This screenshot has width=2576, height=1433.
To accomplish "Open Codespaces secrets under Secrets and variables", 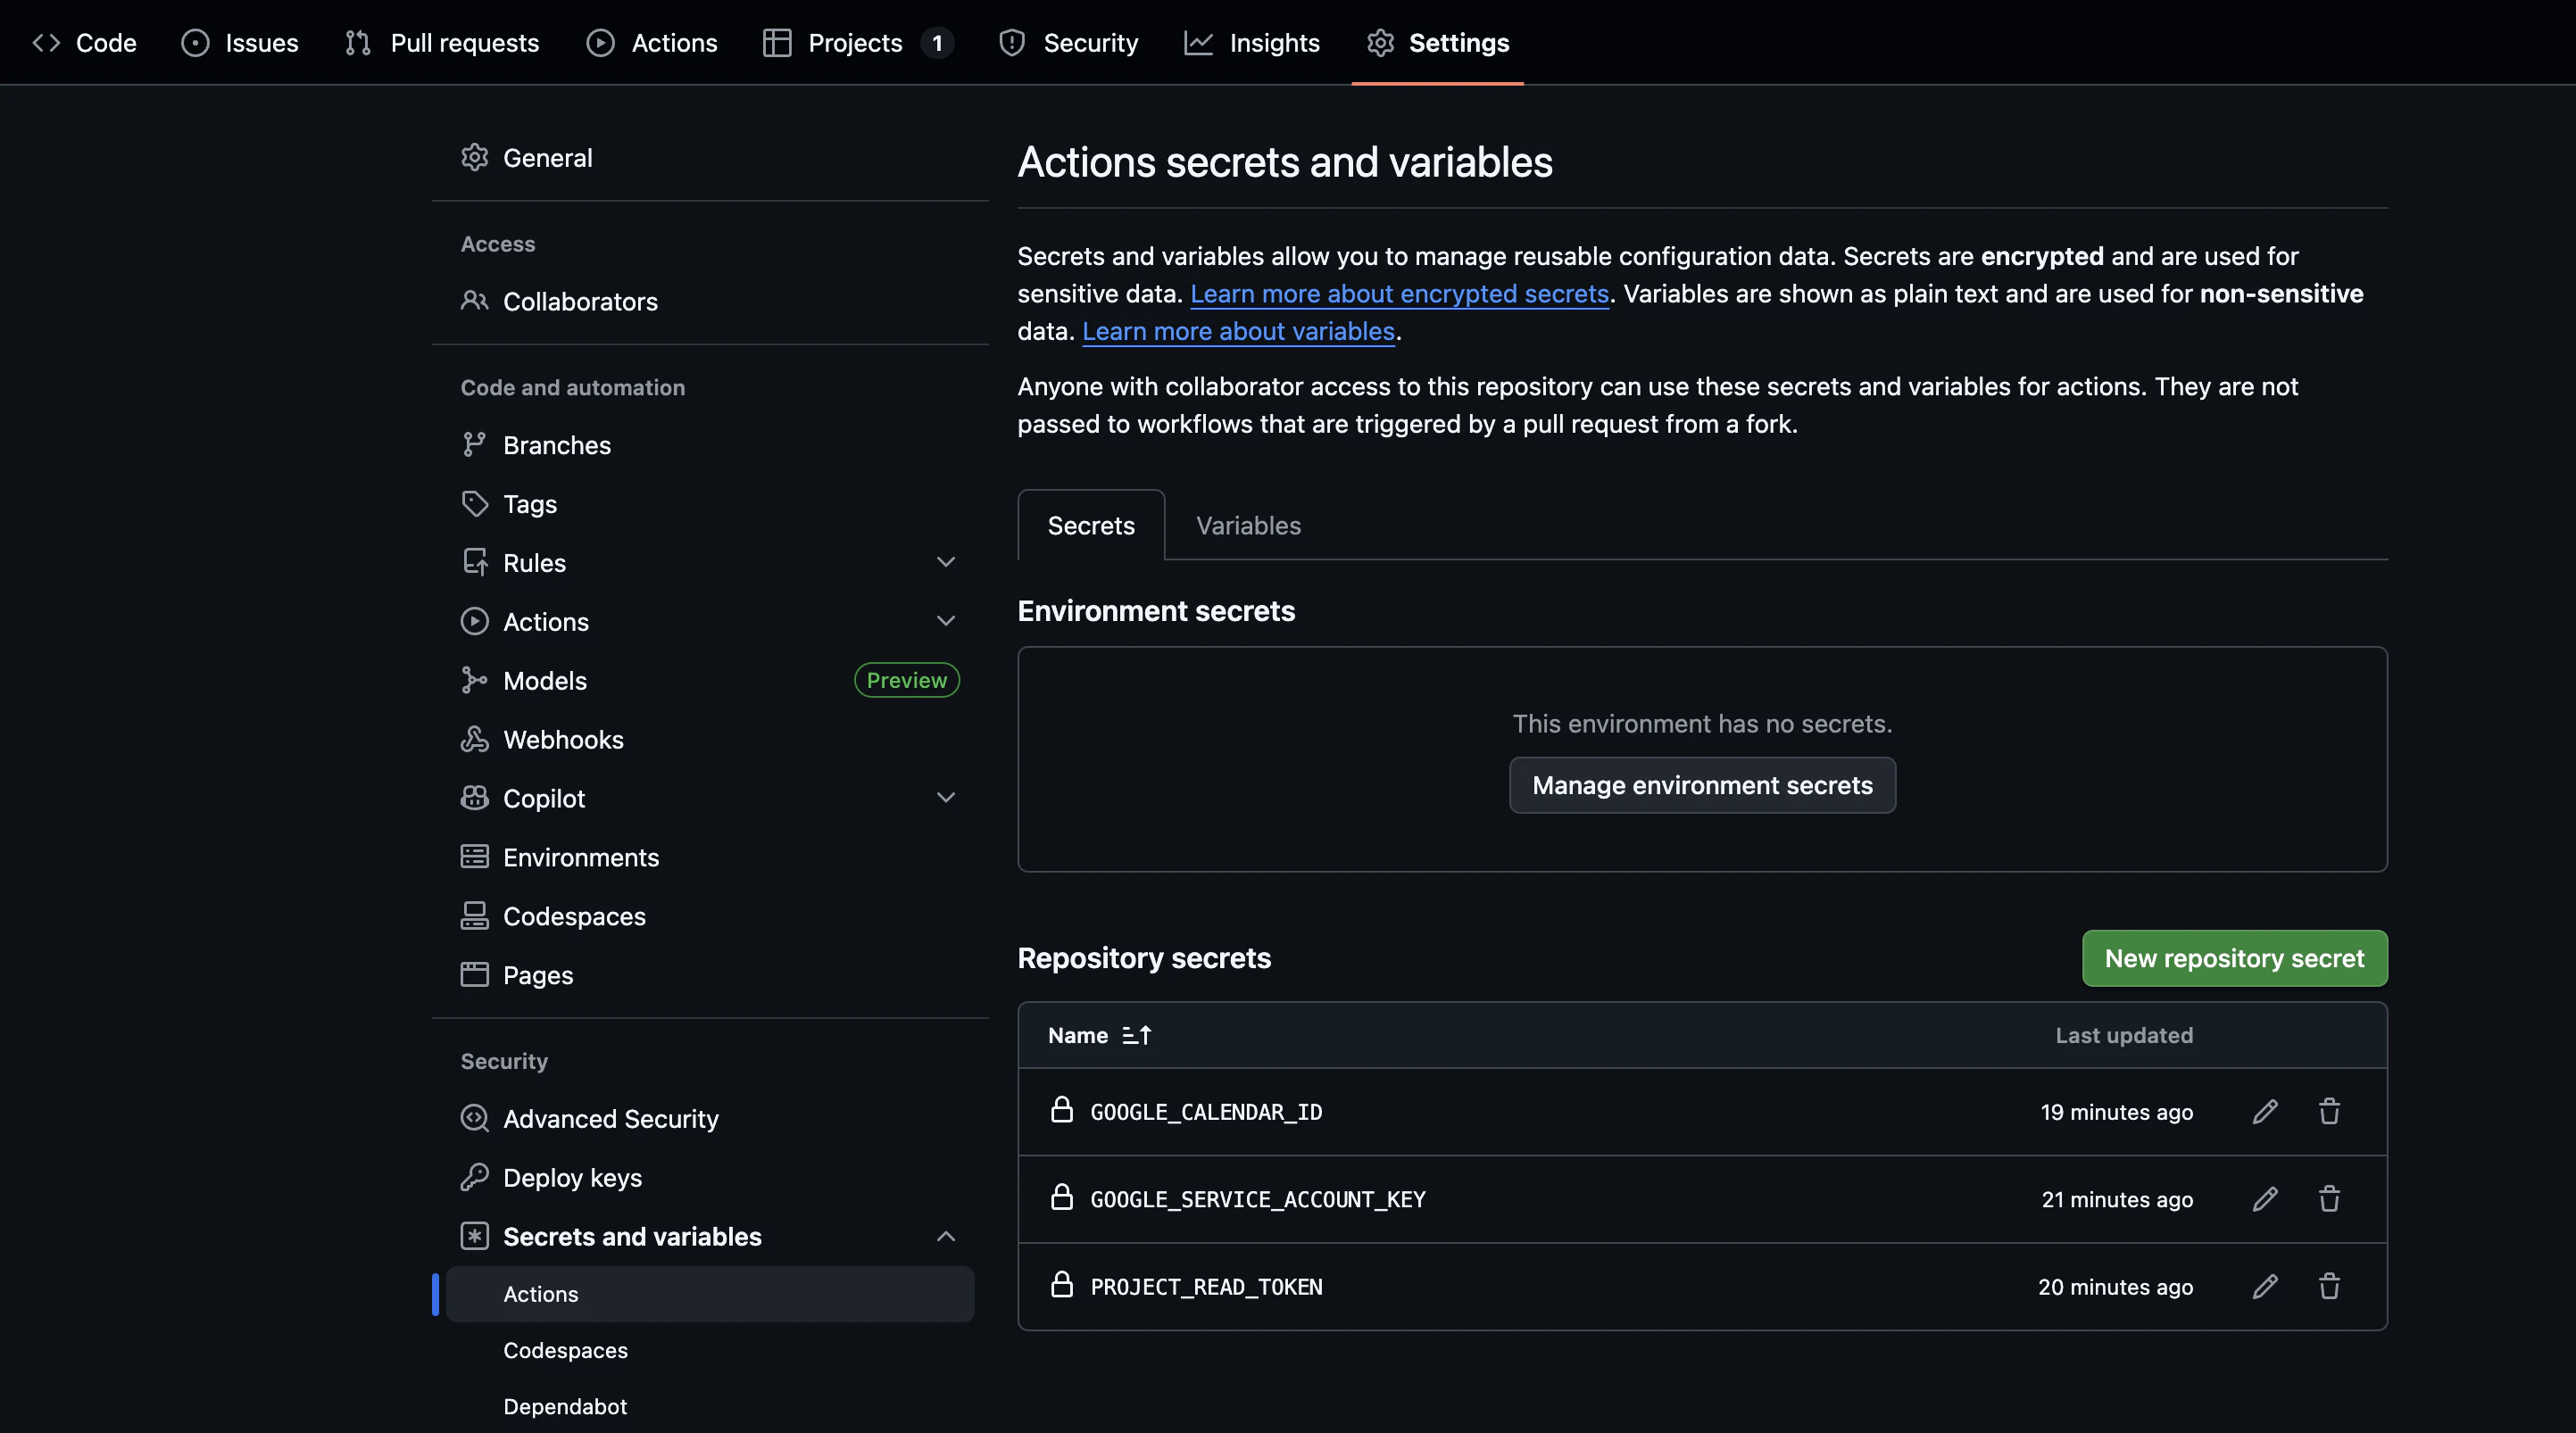I will coord(710,1350).
